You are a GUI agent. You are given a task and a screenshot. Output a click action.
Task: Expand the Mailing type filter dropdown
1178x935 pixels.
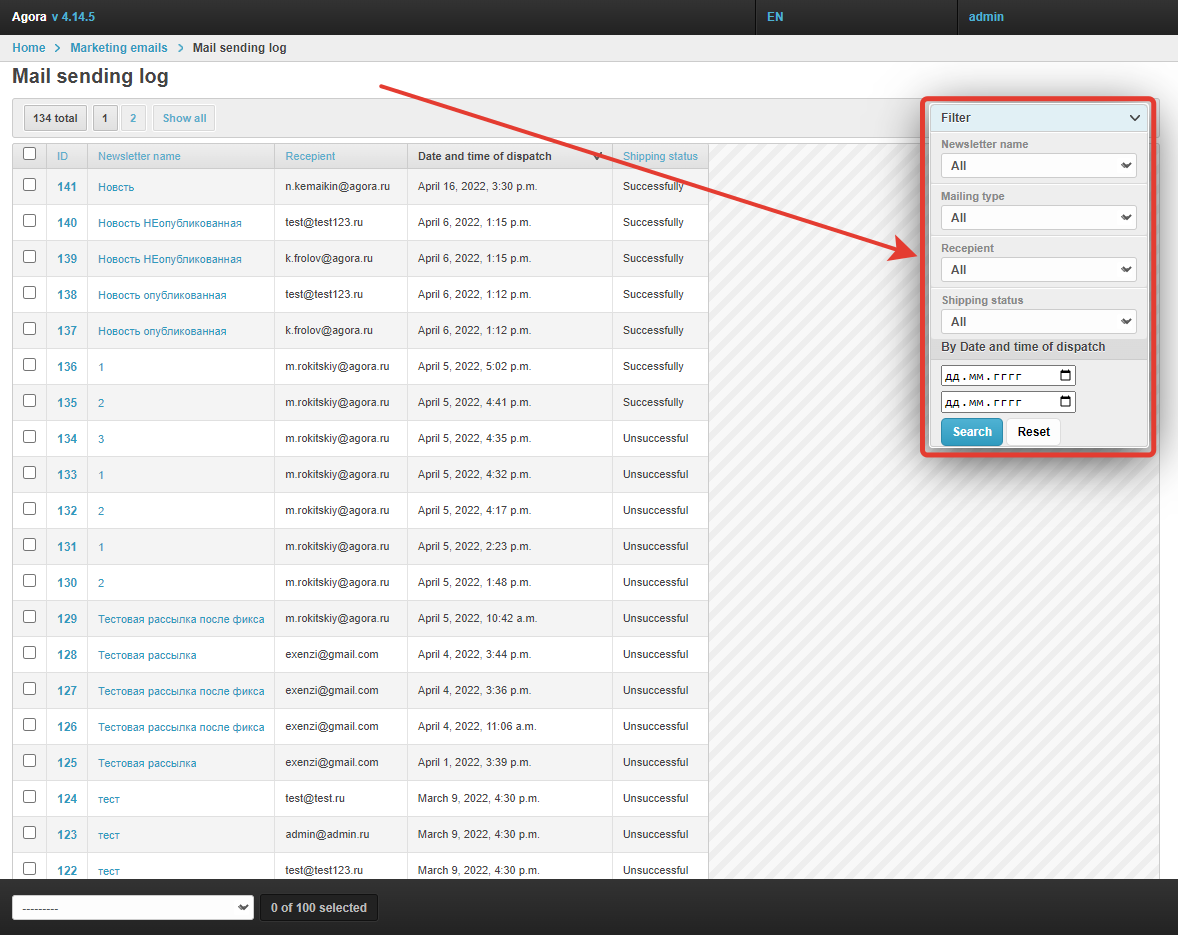(x=1038, y=218)
